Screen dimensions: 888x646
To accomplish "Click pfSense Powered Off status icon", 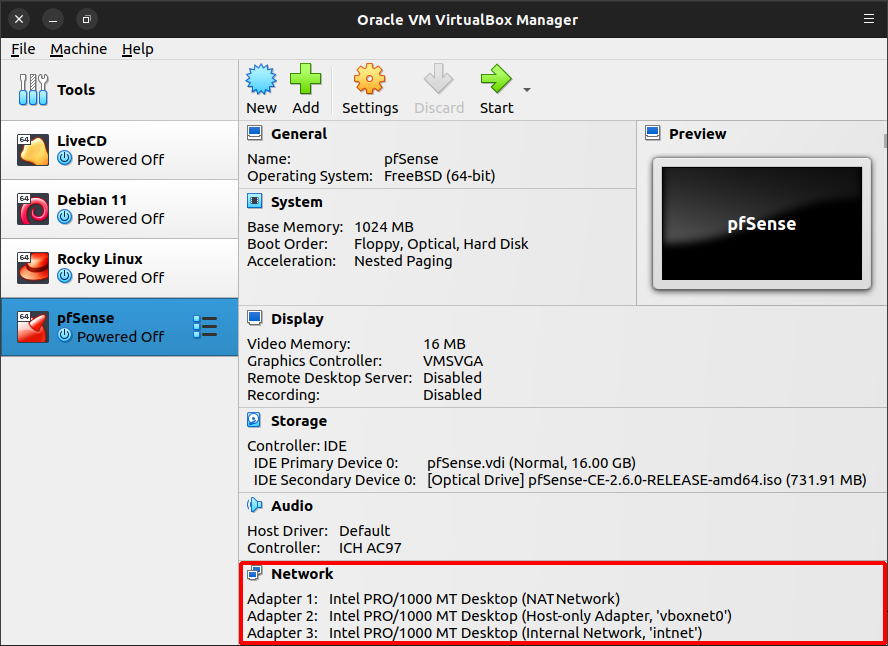I will click(x=65, y=335).
